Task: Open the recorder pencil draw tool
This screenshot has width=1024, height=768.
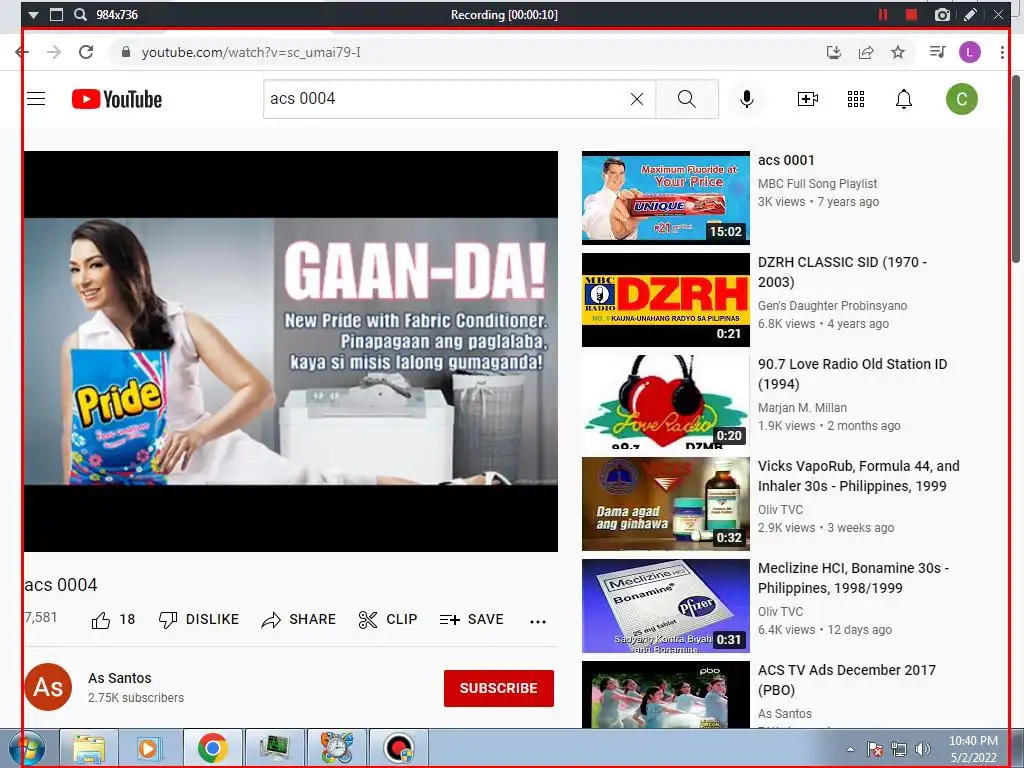Action: (970, 14)
